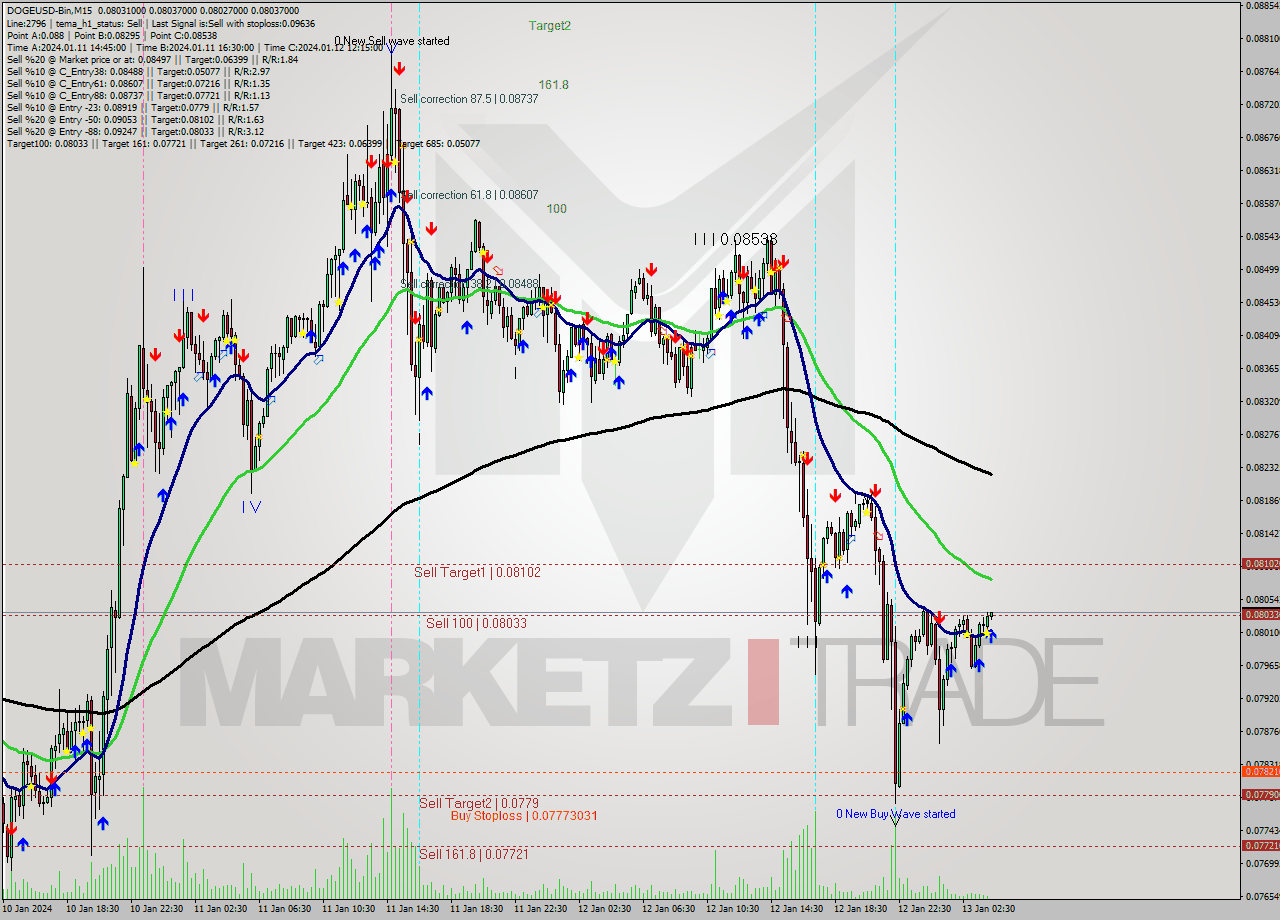Click the orange 0.07821 price tag
This screenshot has height=920, width=1280.
tap(1260, 771)
